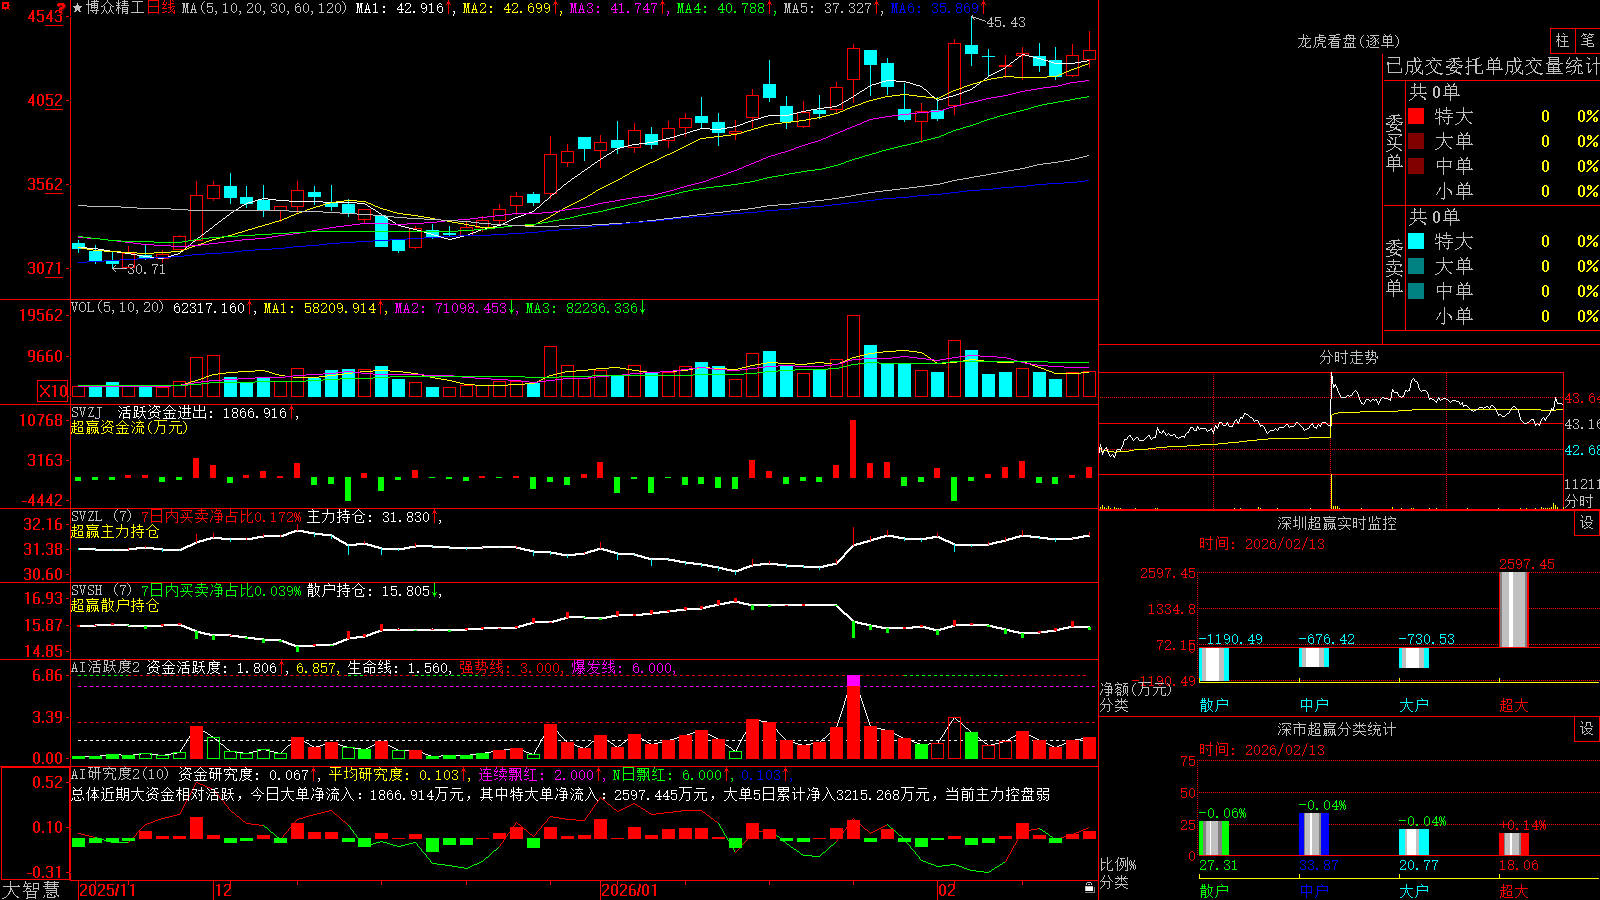Click the 超赢资金流(万元) label

pyautogui.click(x=129, y=427)
